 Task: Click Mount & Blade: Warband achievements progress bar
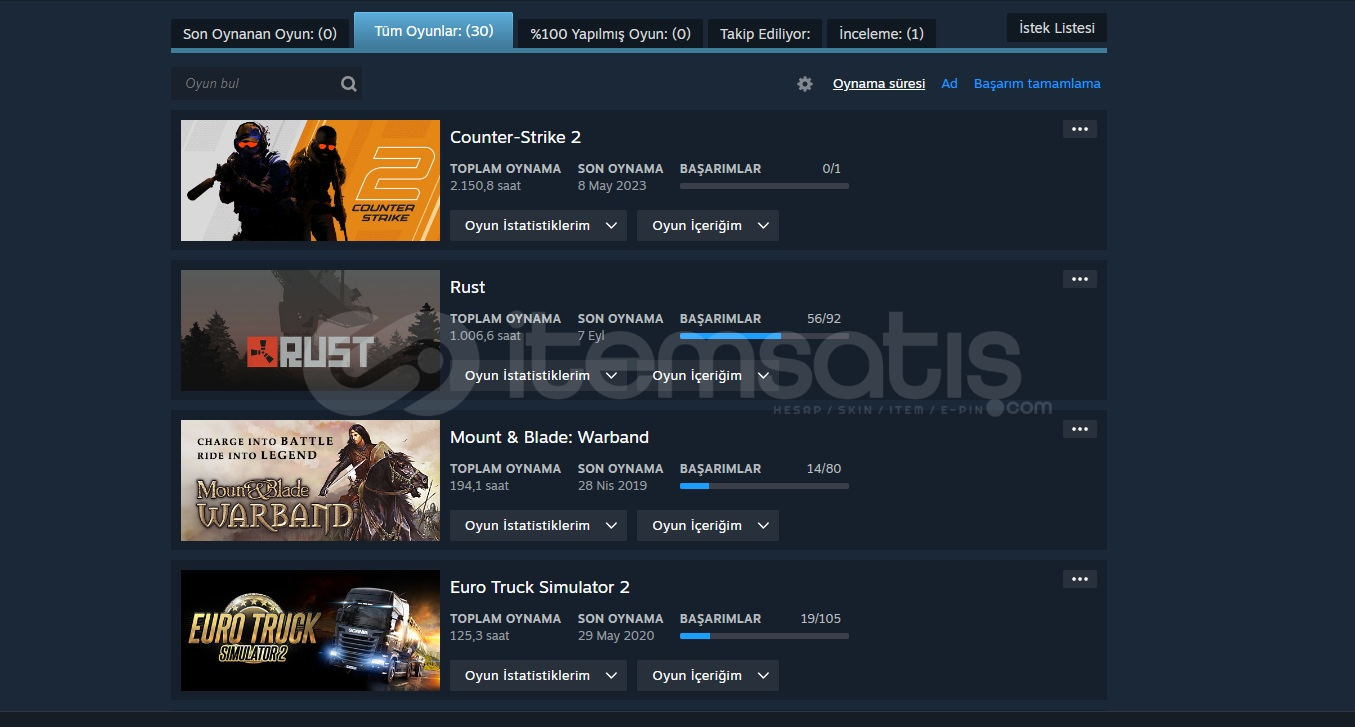[x=764, y=486]
